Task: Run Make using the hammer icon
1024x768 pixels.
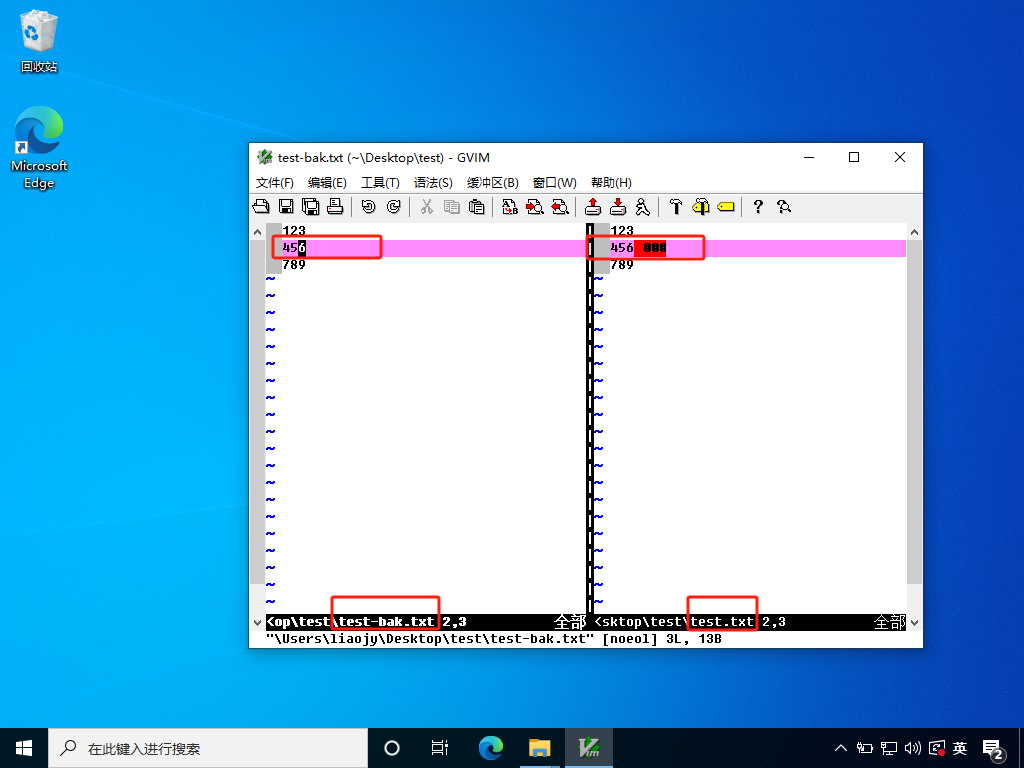Action: click(x=676, y=207)
